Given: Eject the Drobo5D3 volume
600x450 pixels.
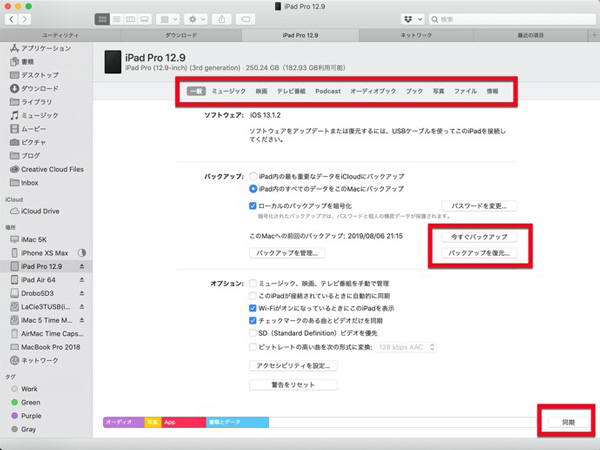Looking at the screenshot, I should [82, 293].
